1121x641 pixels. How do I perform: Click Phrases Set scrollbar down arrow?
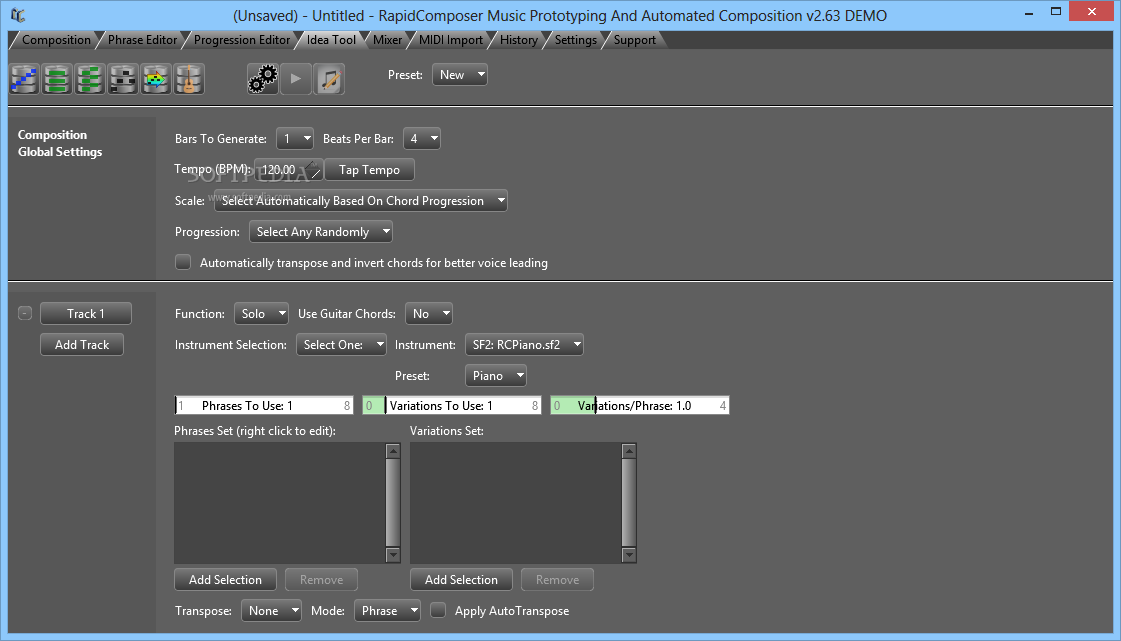392,555
